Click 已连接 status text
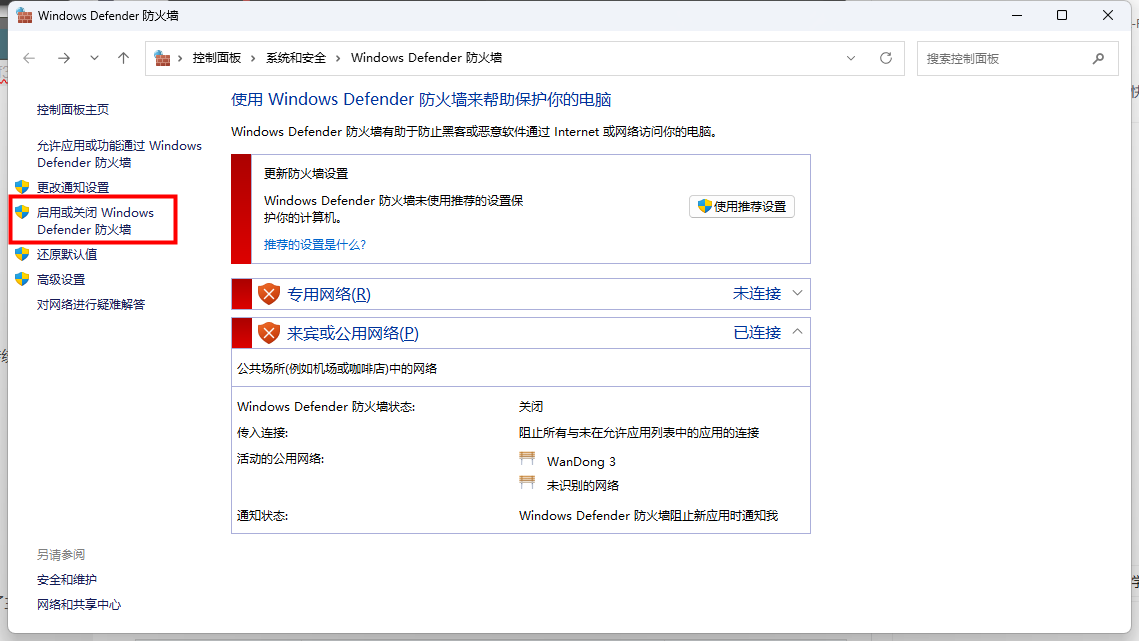The height and width of the screenshot is (641, 1139). pos(757,333)
